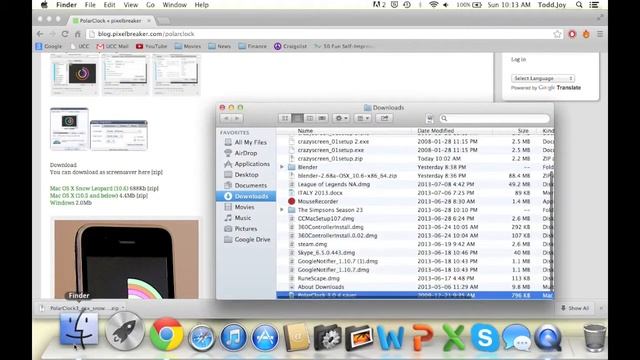
Task: Switch Finder window to icon view
Action: click(285, 118)
